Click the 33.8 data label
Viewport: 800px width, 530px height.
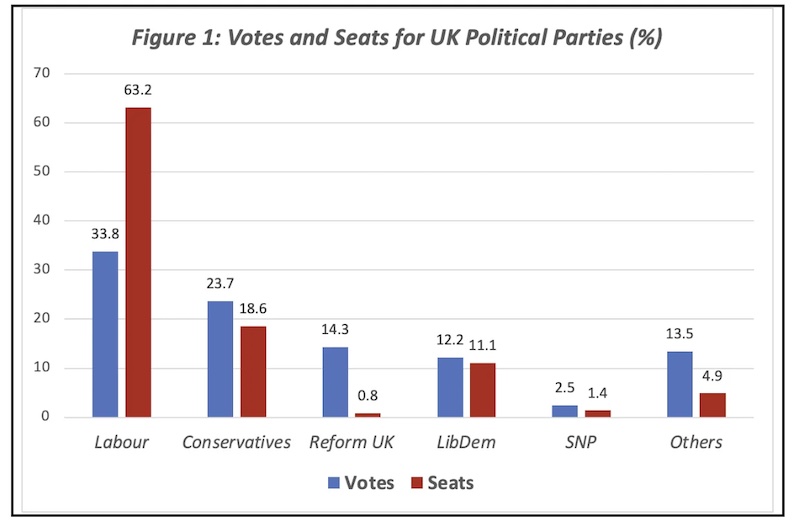tap(105, 234)
